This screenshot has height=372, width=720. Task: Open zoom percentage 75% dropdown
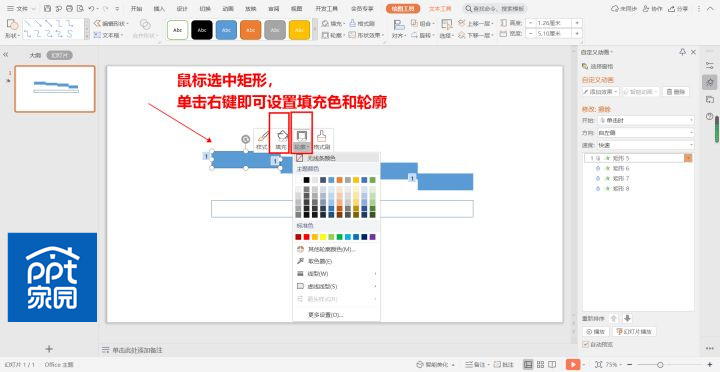(613, 364)
